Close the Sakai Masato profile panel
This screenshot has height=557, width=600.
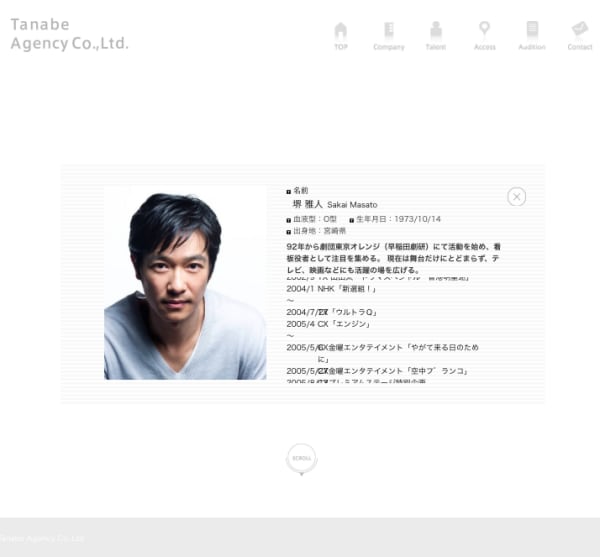pyautogui.click(x=517, y=197)
